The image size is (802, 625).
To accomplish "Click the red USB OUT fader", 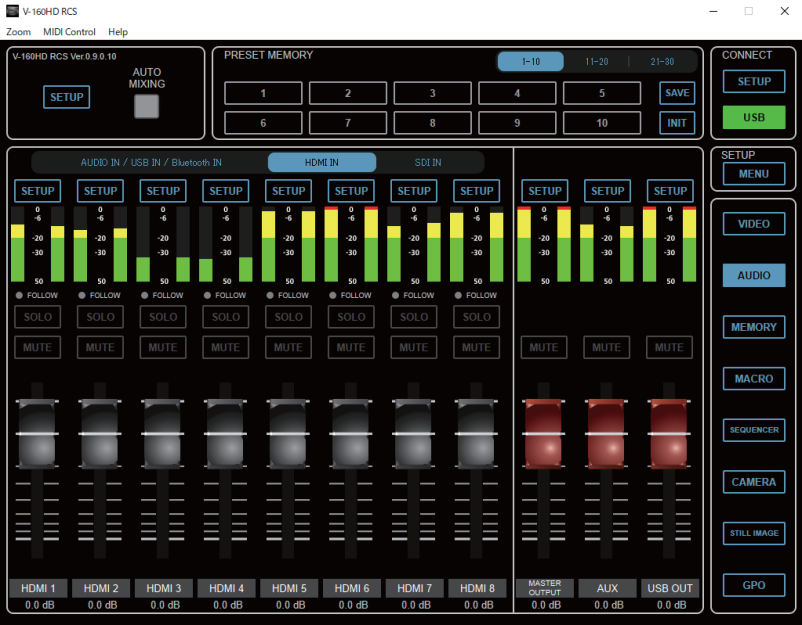I will coord(669,434).
